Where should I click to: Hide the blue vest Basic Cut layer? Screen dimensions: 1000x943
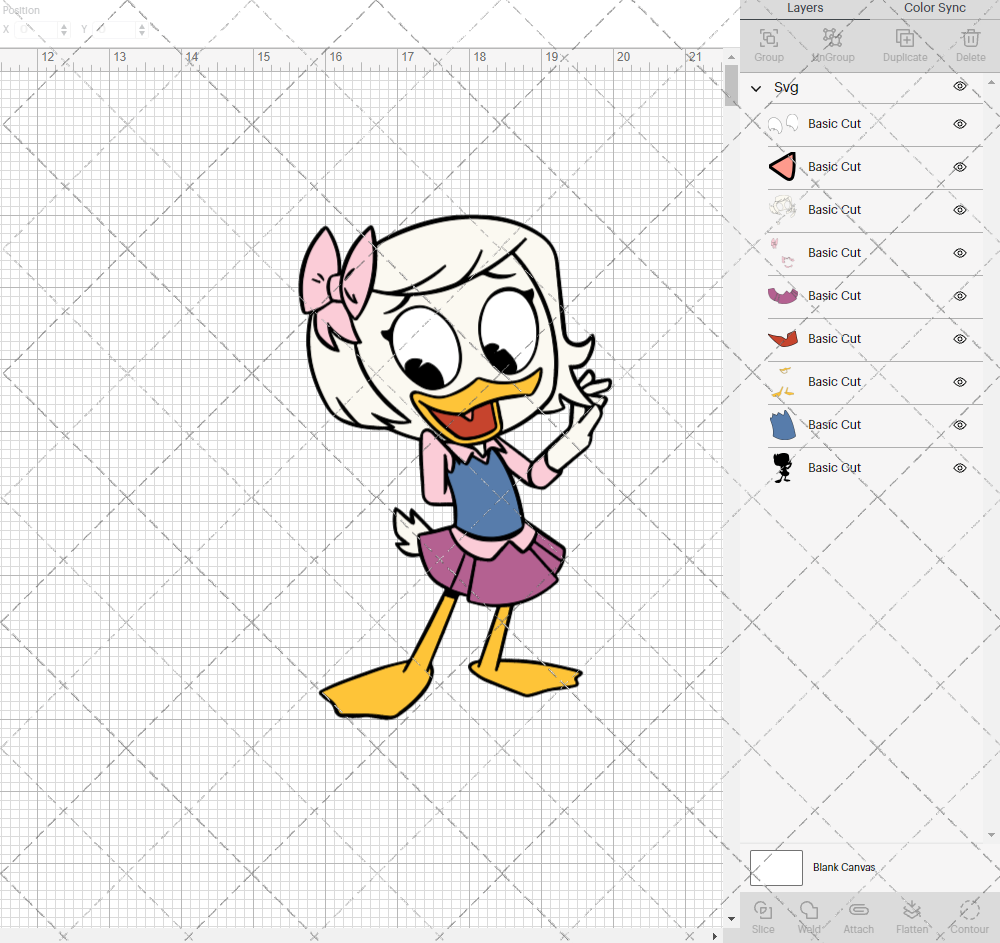click(x=960, y=425)
